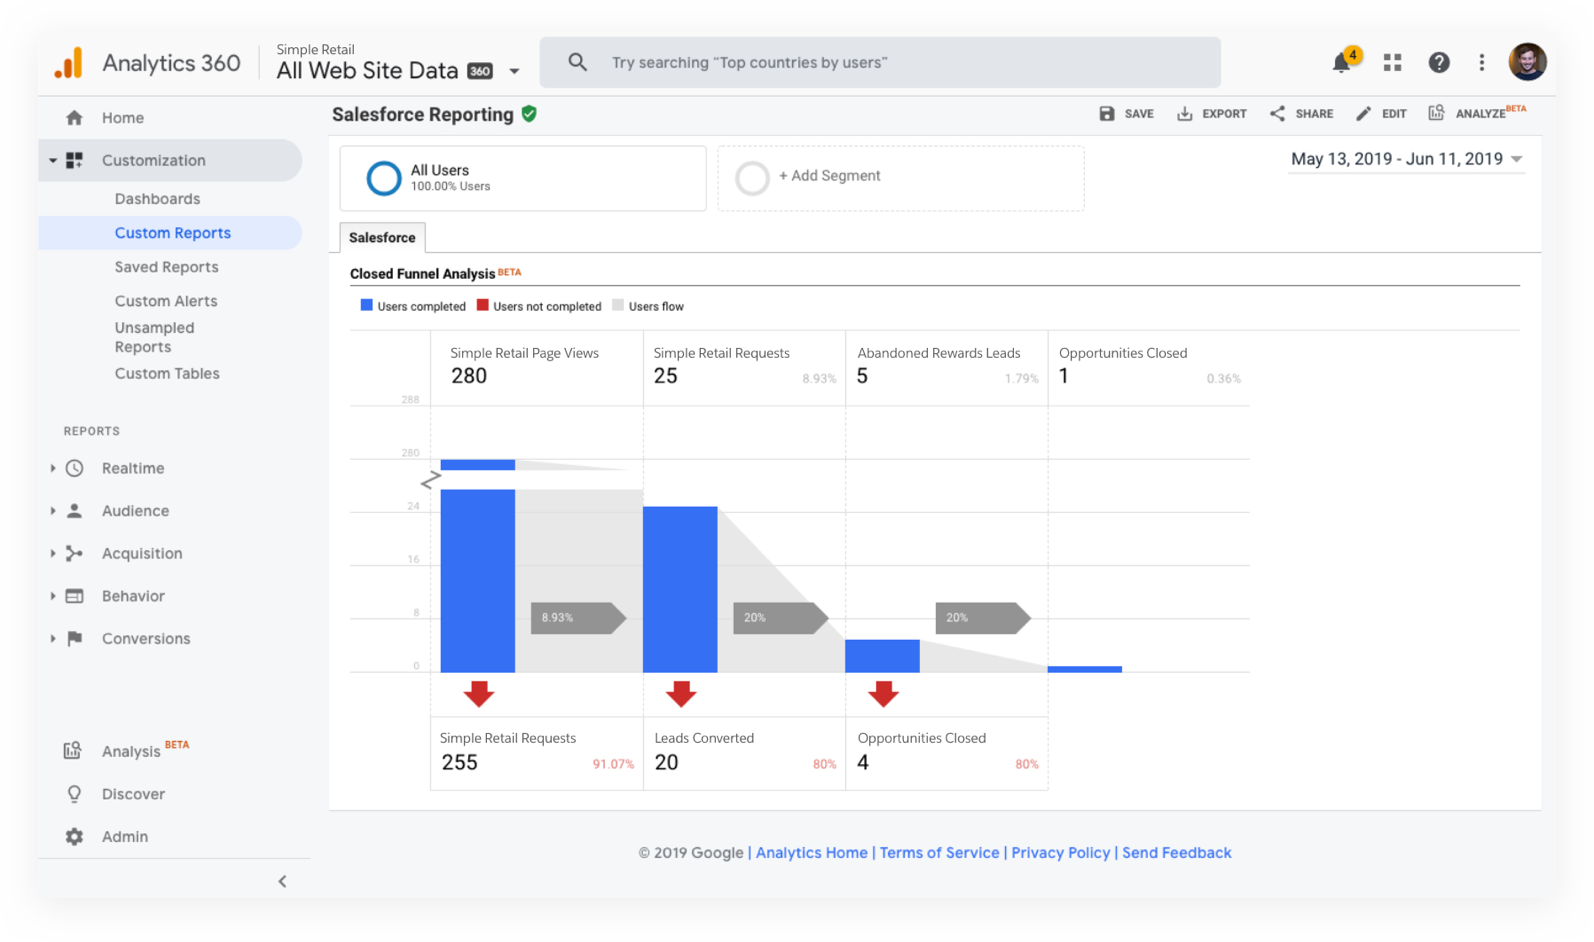Collapse the Customization section
The width and height of the screenshot is (1594, 942).
pyautogui.click(x=53, y=160)
